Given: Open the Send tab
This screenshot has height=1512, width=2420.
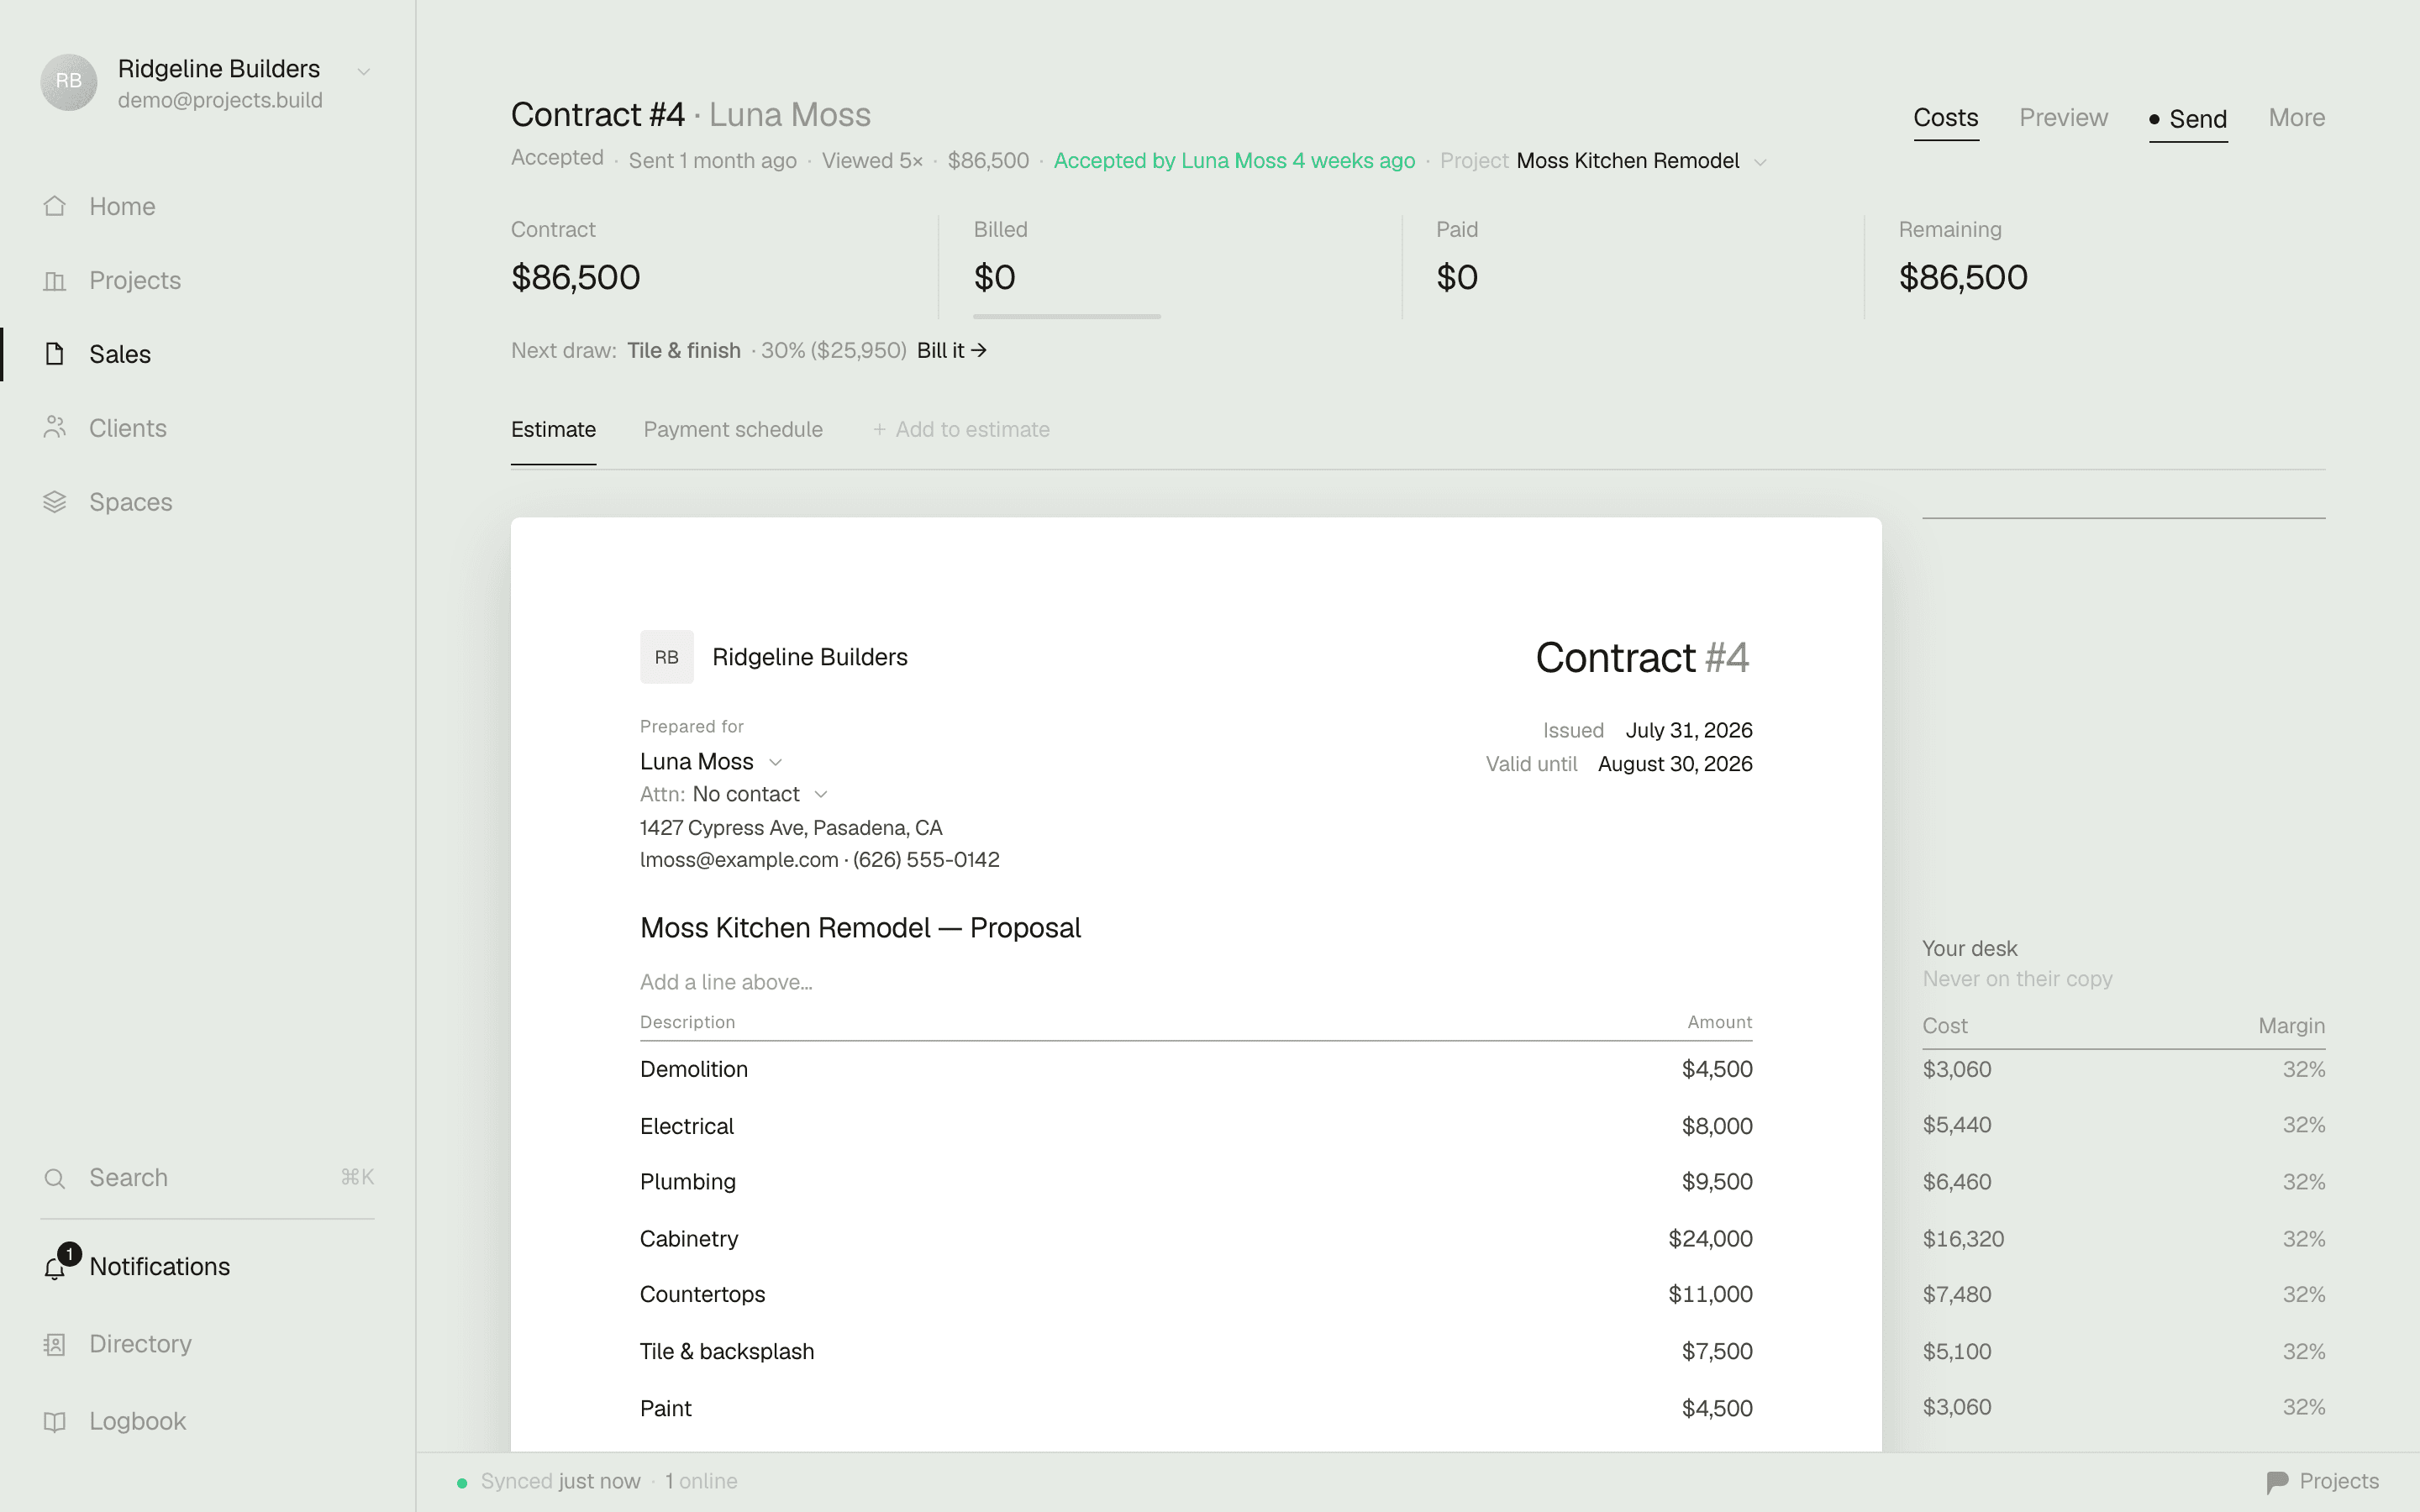Looking at the screenshot, I should (x=2187, y=119).
